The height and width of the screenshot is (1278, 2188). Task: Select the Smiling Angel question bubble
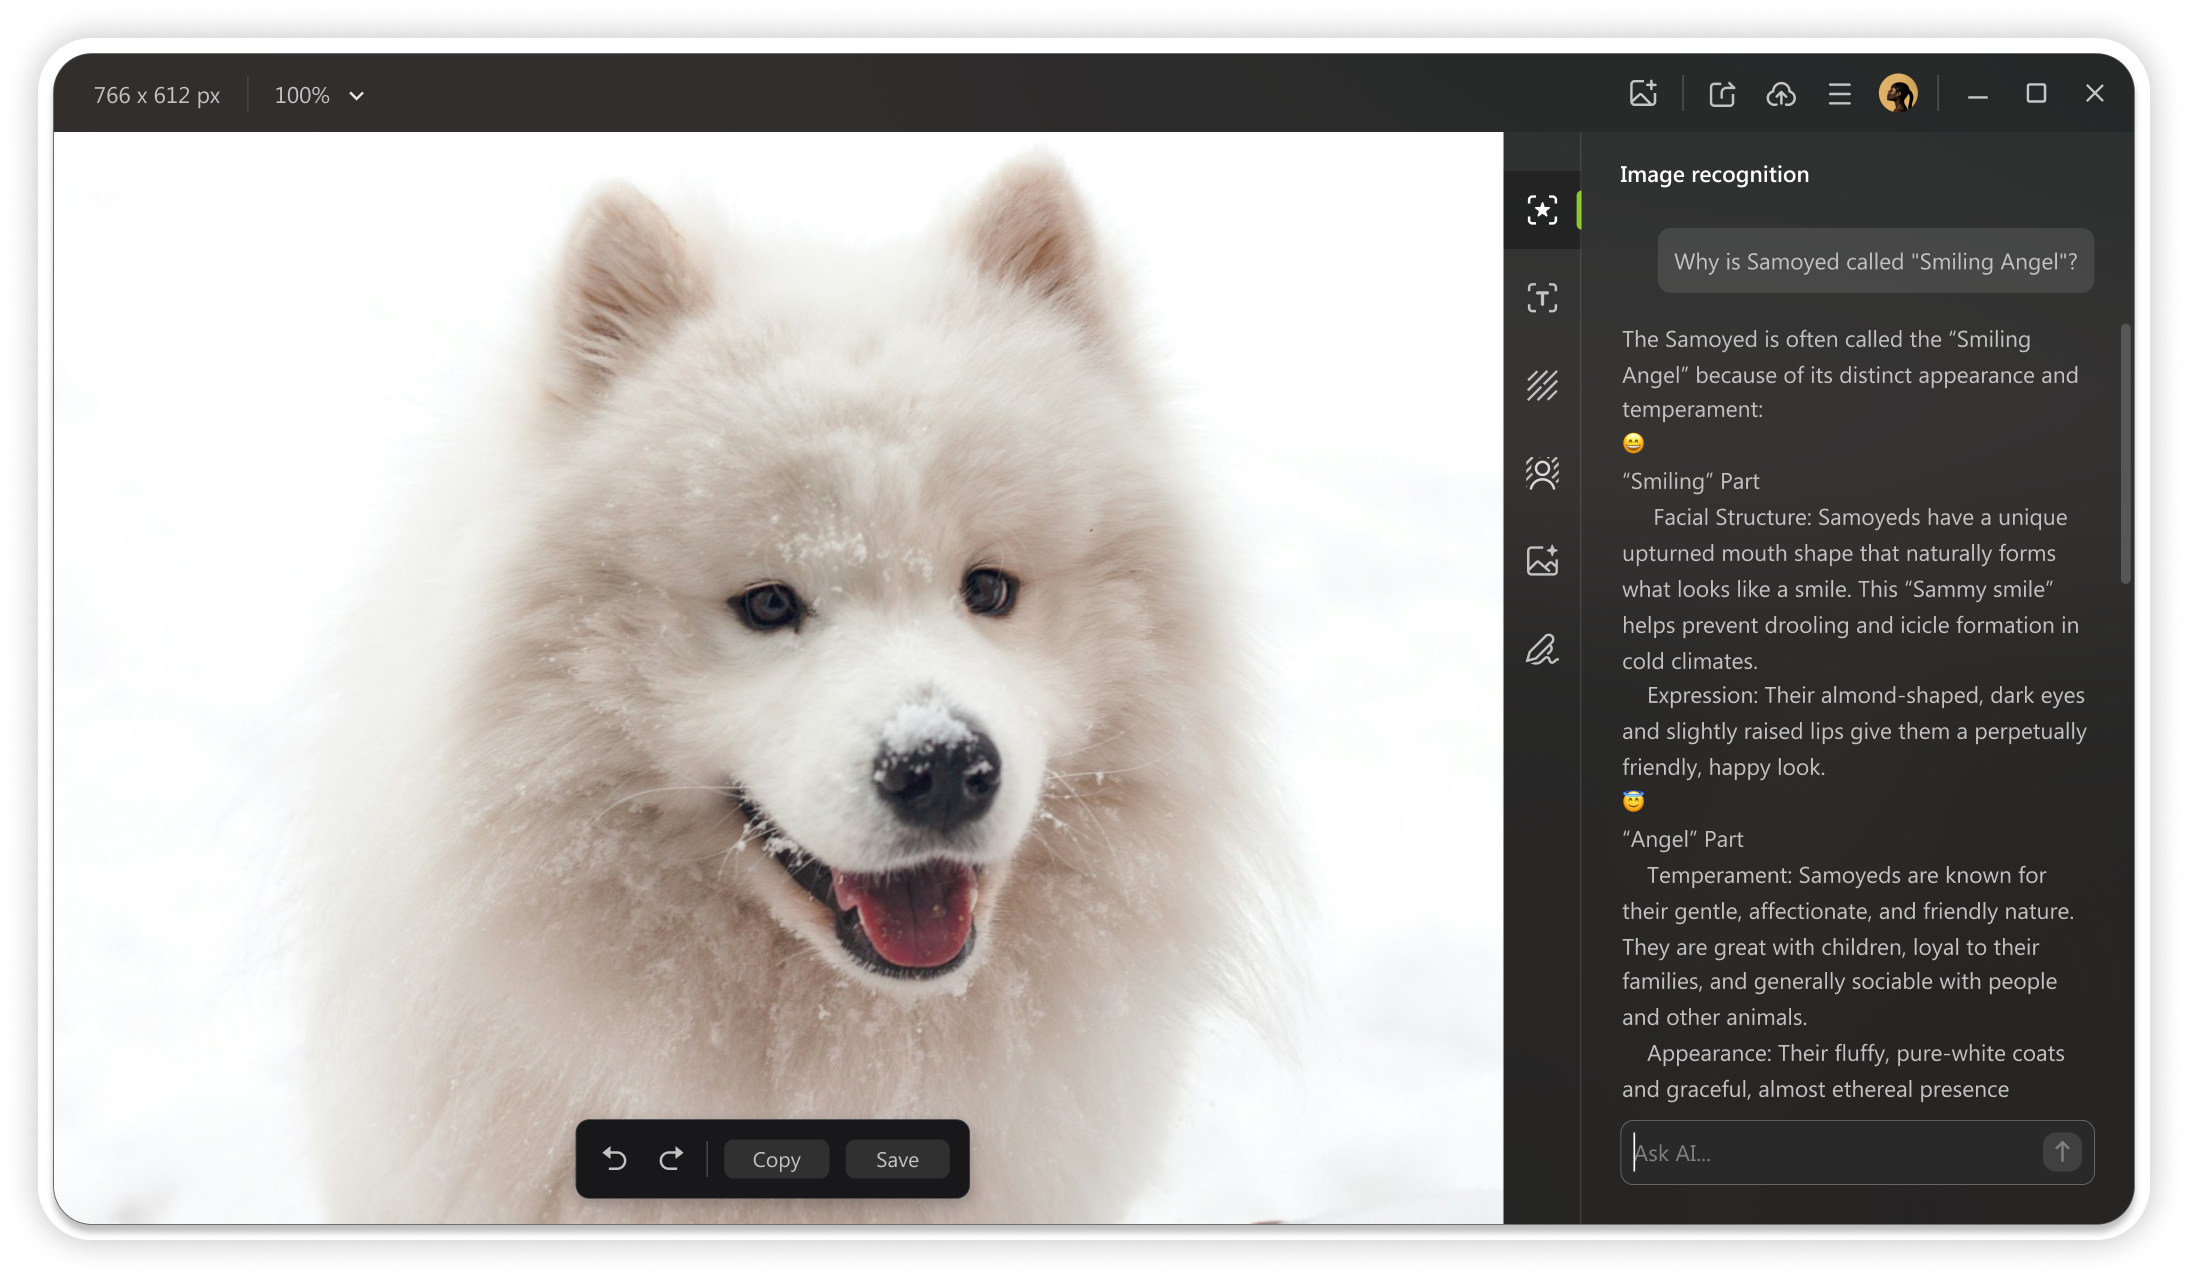[1875, 260]
